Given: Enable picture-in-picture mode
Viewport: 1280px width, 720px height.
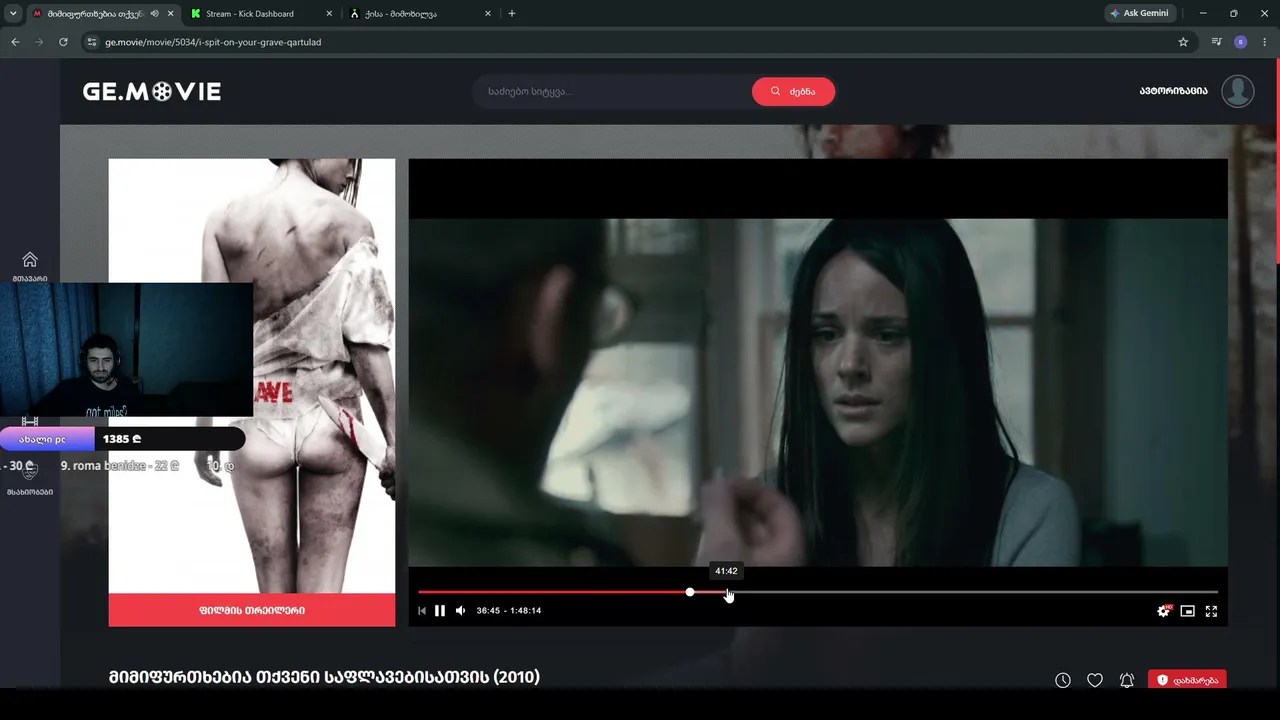Looking at the screenshot, I should point(1187,611).
